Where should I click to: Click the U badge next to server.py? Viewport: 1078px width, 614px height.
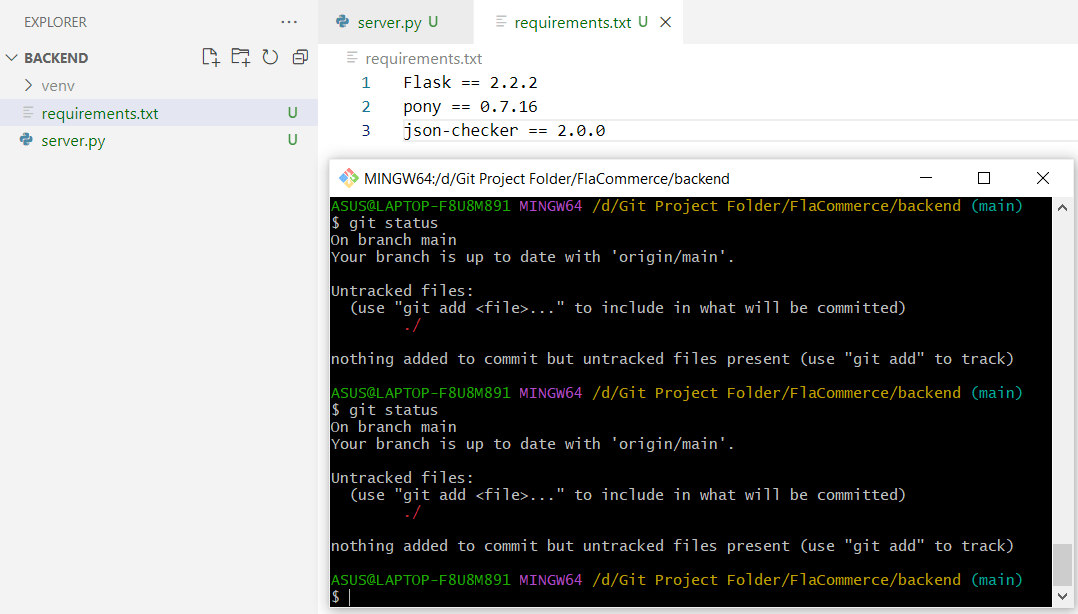pos(291,140)
